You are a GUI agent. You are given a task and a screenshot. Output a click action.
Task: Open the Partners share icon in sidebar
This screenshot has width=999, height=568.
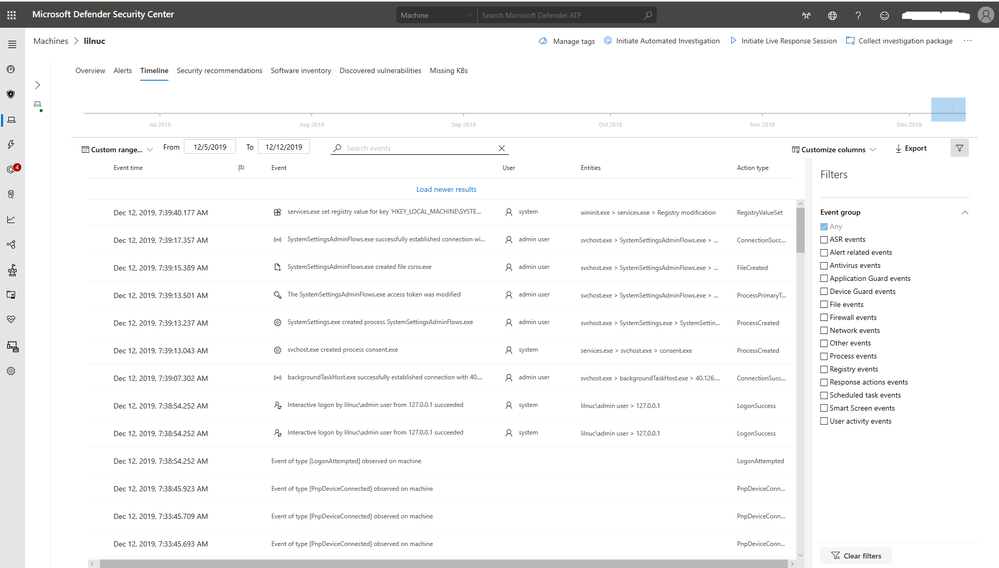(11, 245)
